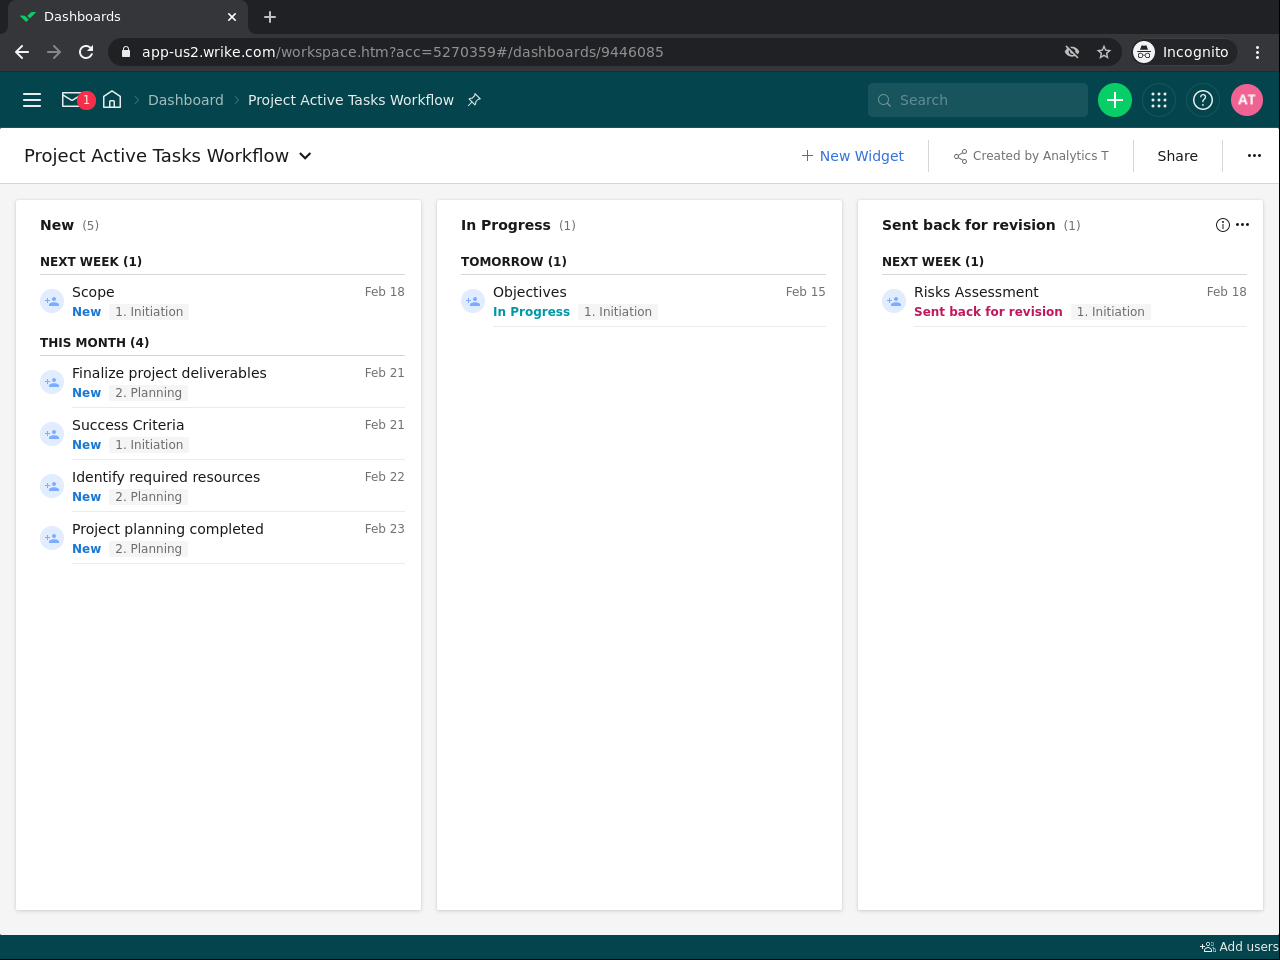Pin the Project Active Tasks Workflow dashboard

click(474, 100)
